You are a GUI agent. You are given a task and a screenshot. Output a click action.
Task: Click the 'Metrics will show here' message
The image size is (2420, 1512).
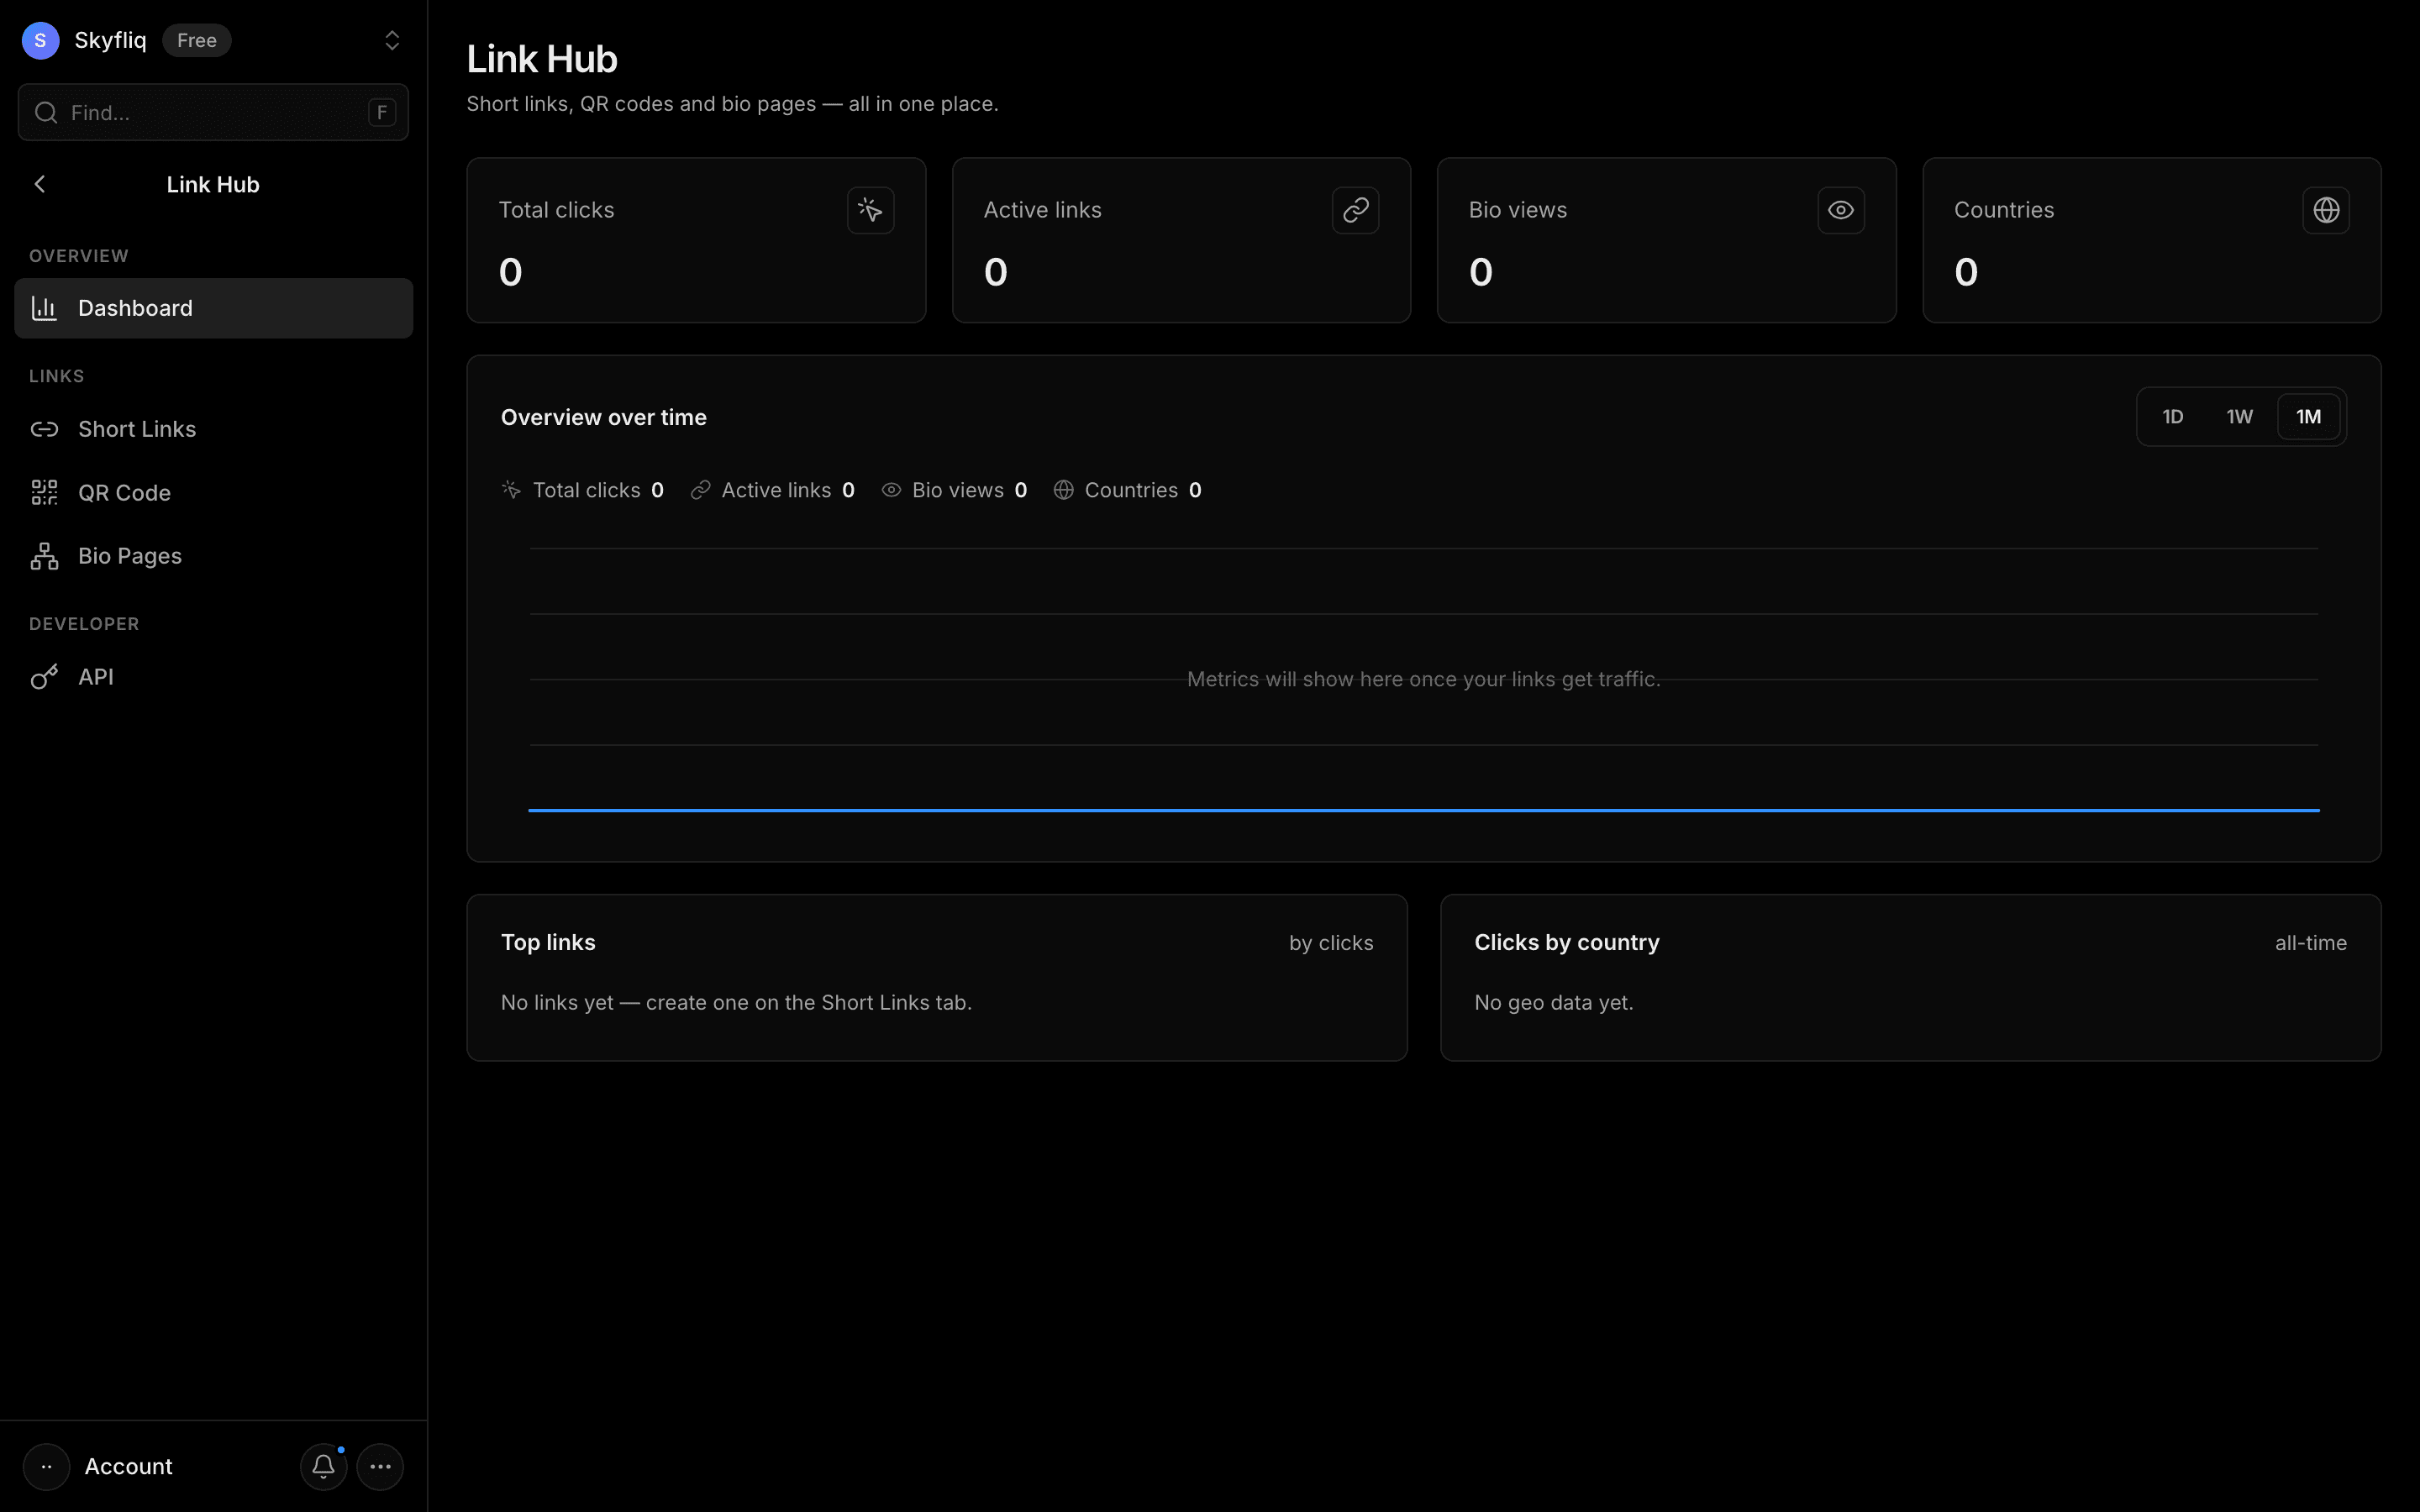tap(1424, 679)
